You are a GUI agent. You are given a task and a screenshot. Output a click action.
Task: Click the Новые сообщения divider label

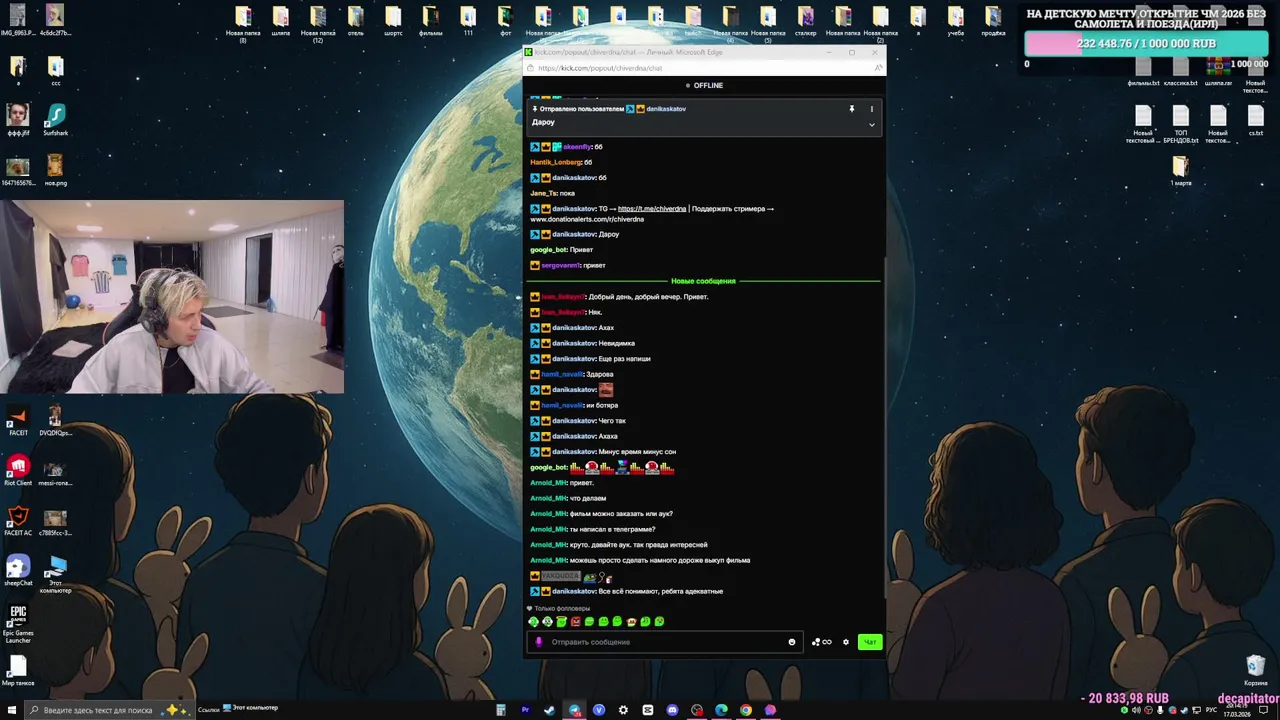[x=703, y=281]
